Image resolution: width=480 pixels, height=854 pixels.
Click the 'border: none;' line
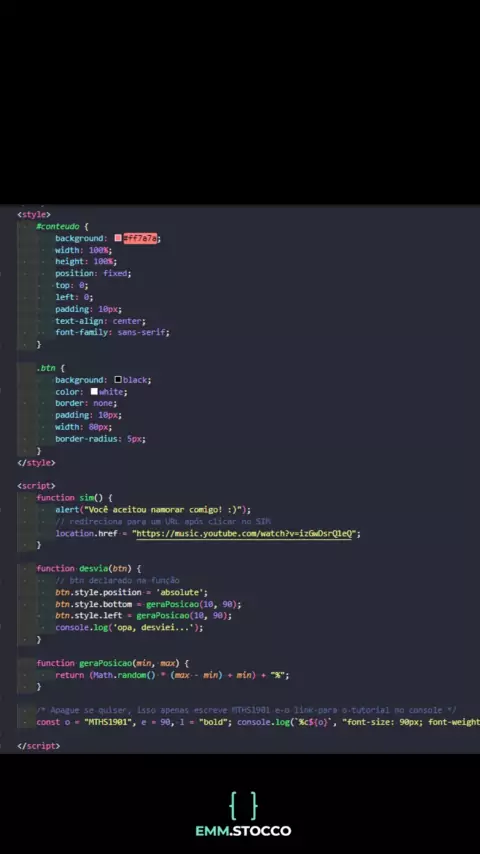[x=86, y=404]
